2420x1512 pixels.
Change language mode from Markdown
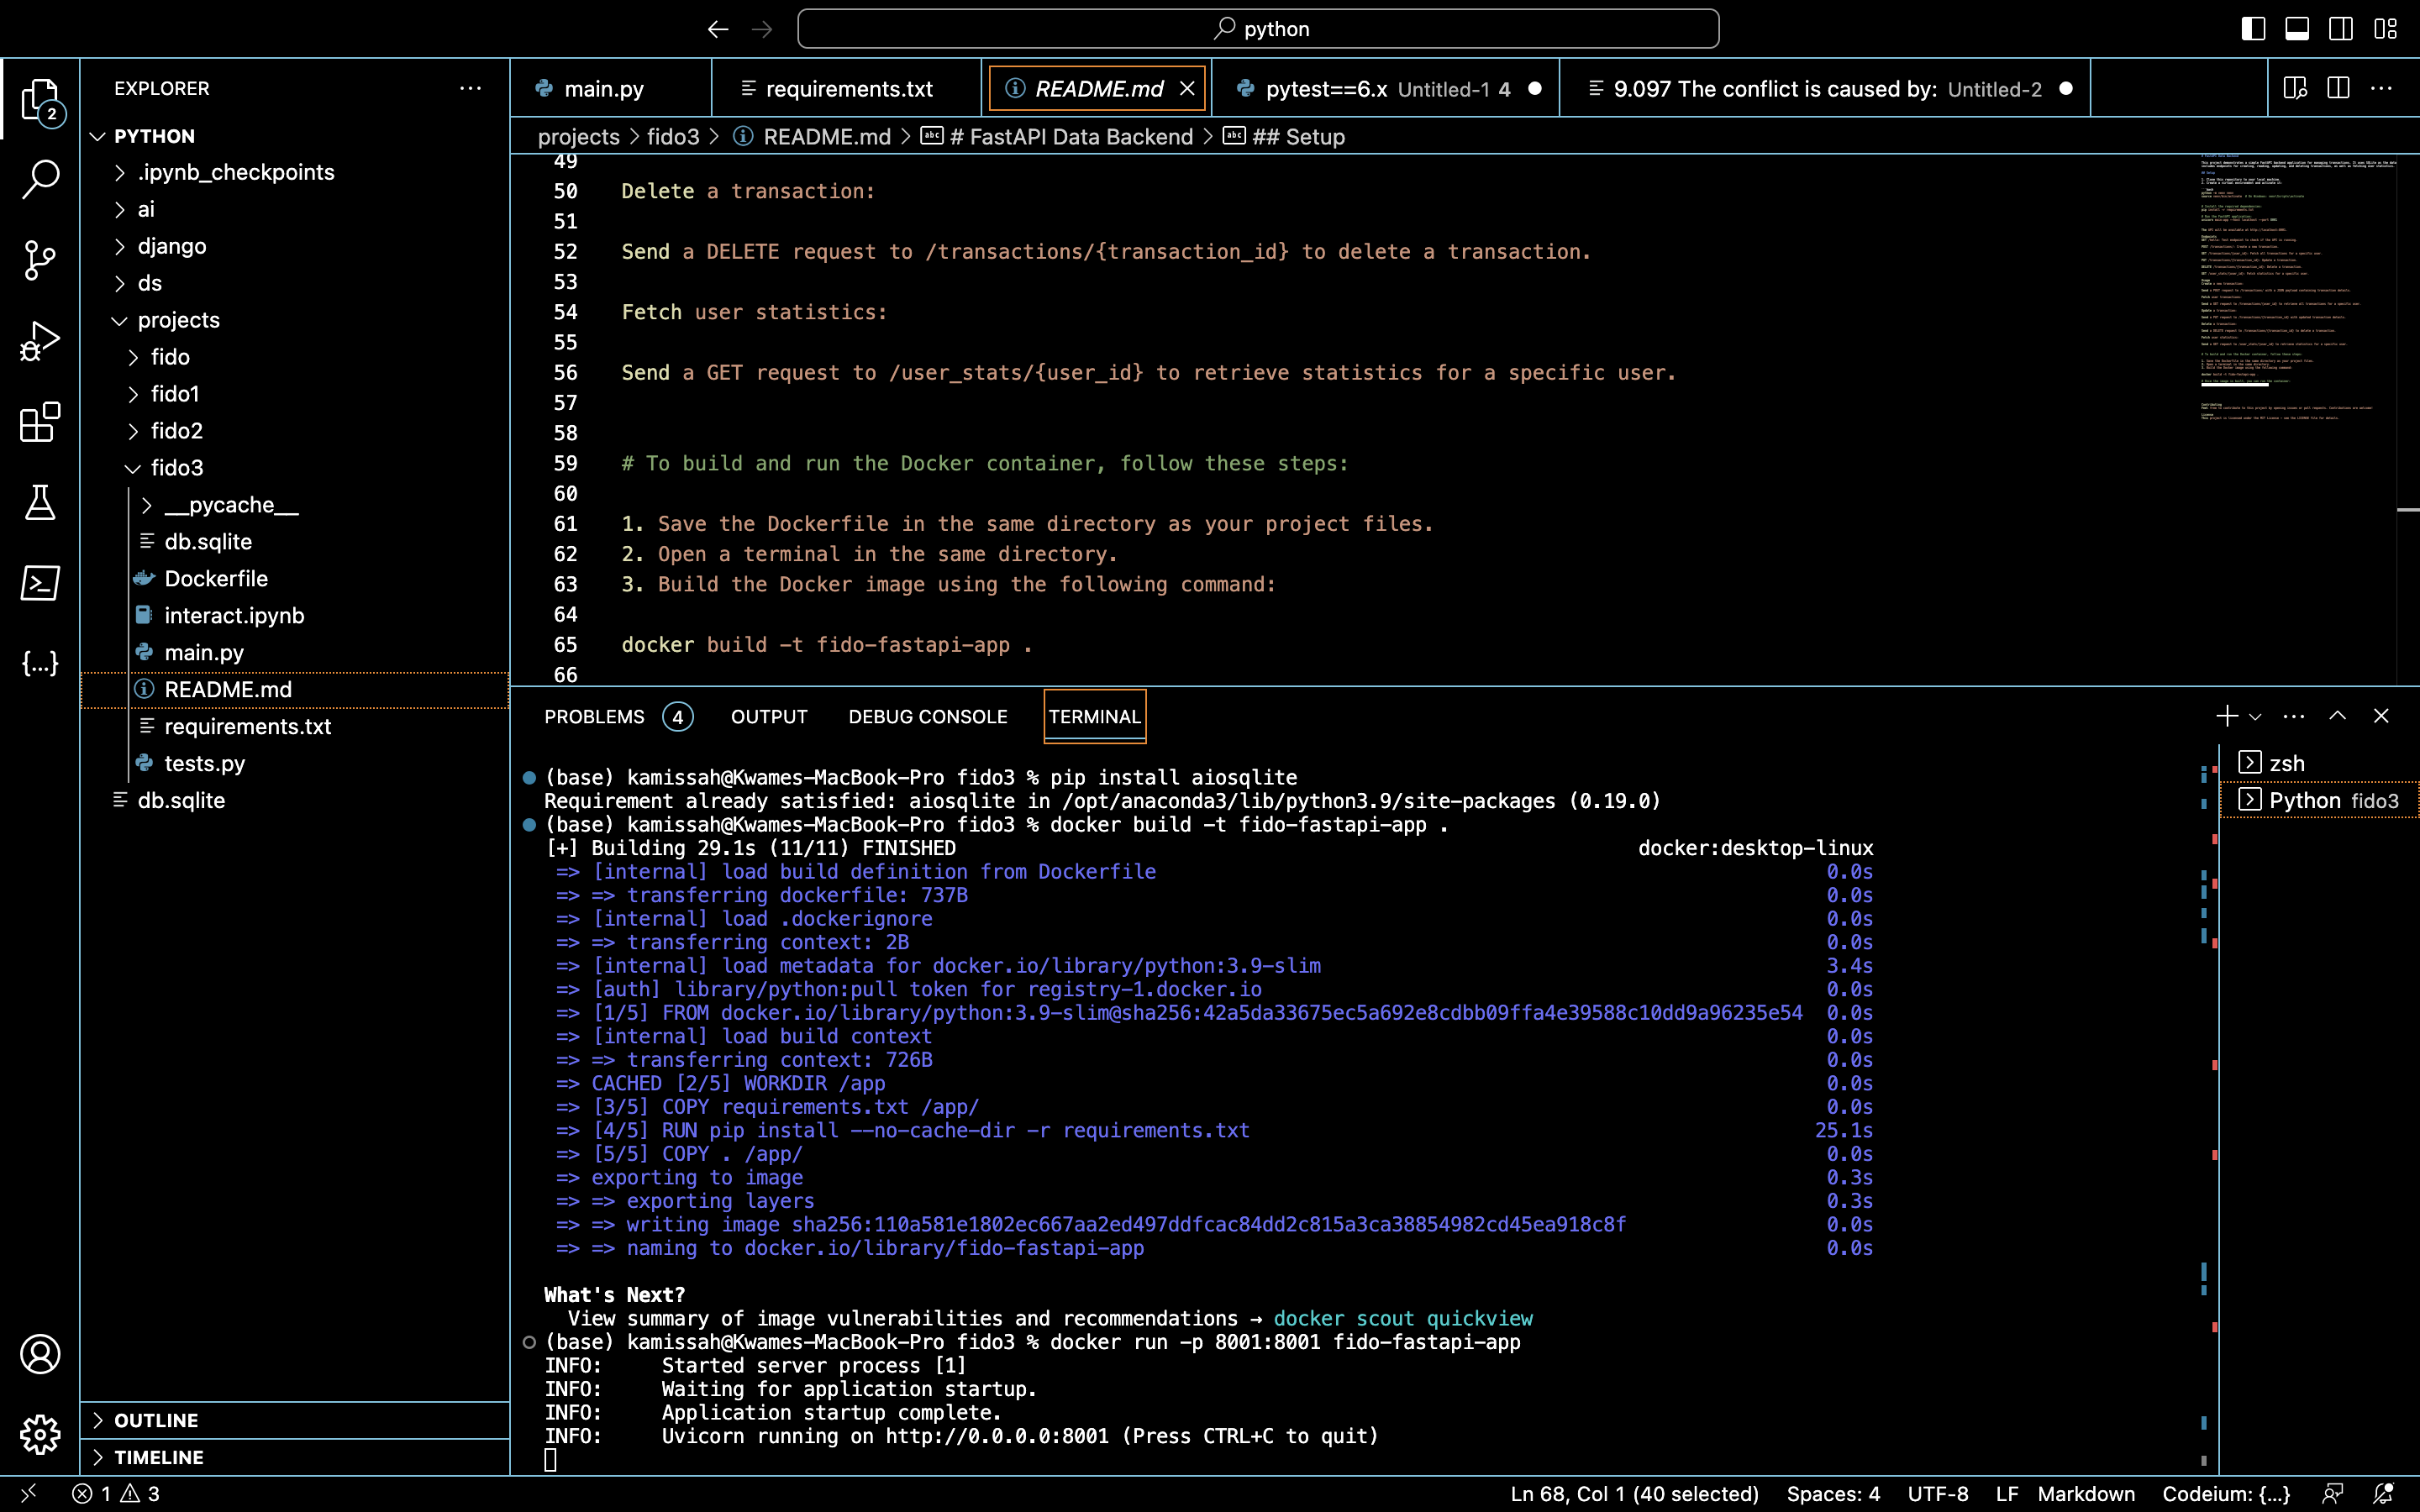(x=2086, y=1493)
